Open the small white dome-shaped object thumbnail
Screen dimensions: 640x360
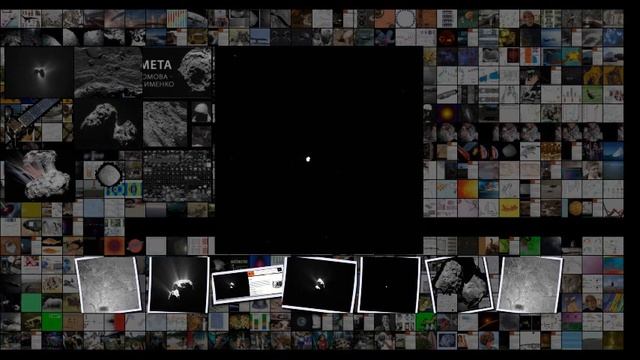201,112
